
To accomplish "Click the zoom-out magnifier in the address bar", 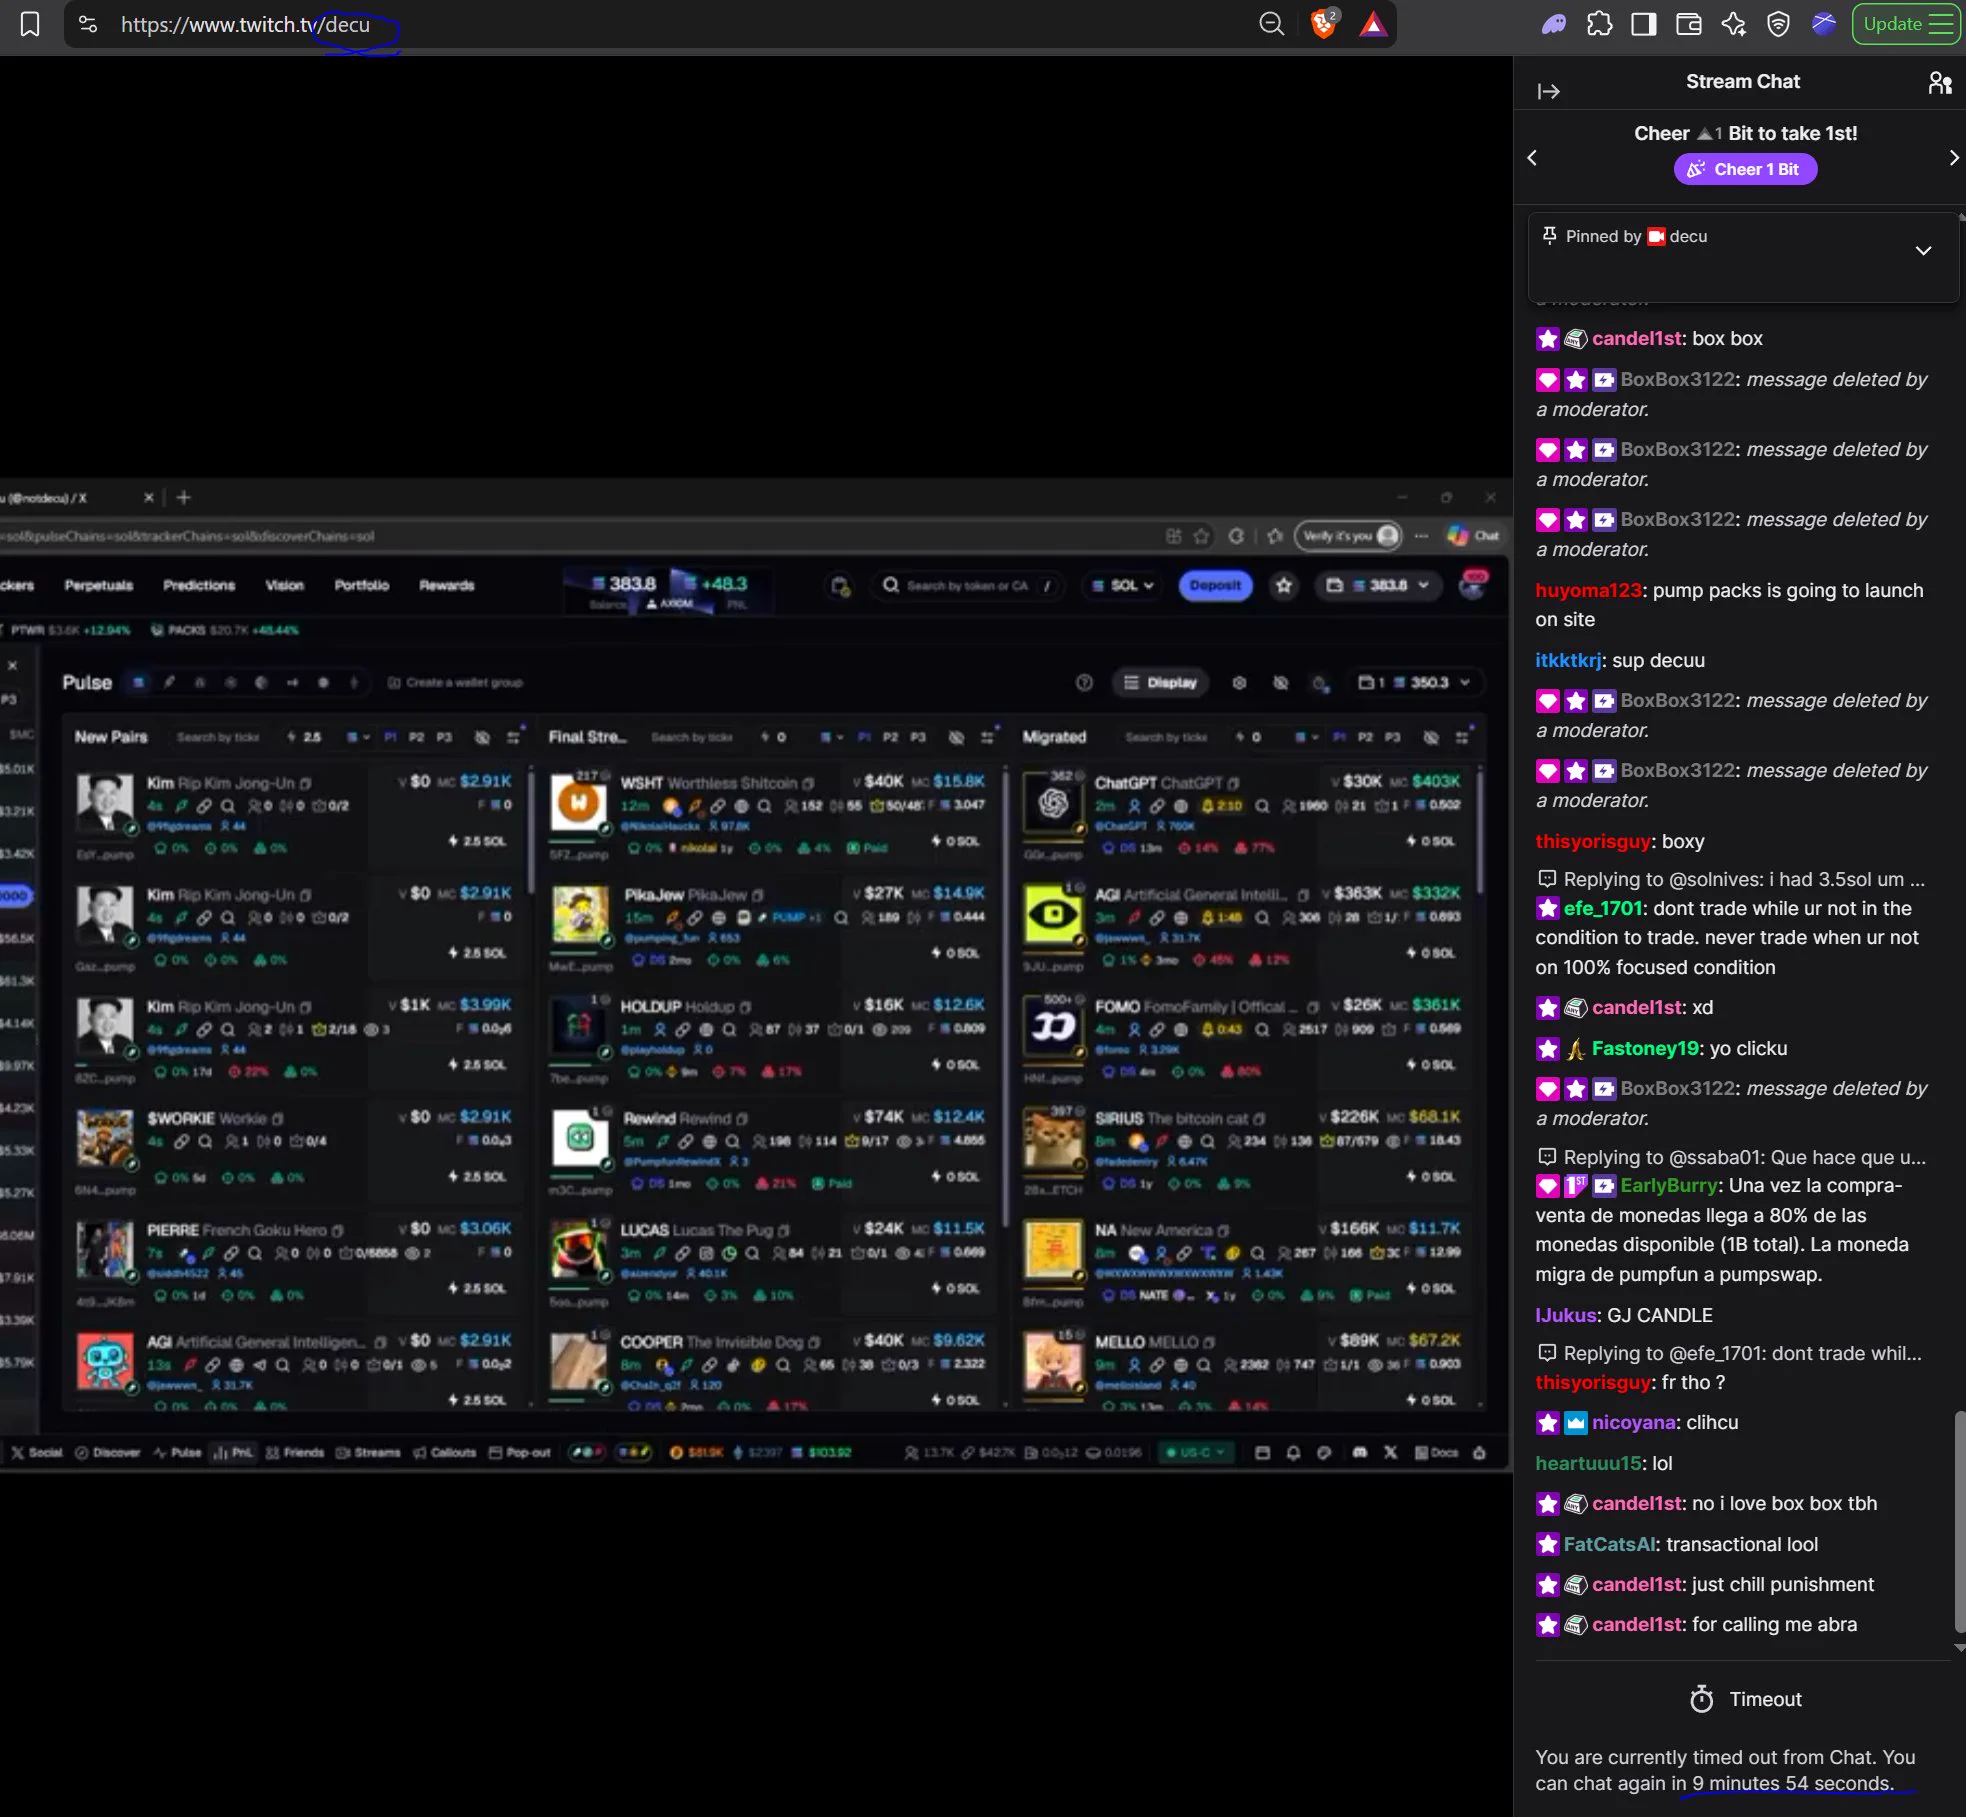I will 1271,24.
